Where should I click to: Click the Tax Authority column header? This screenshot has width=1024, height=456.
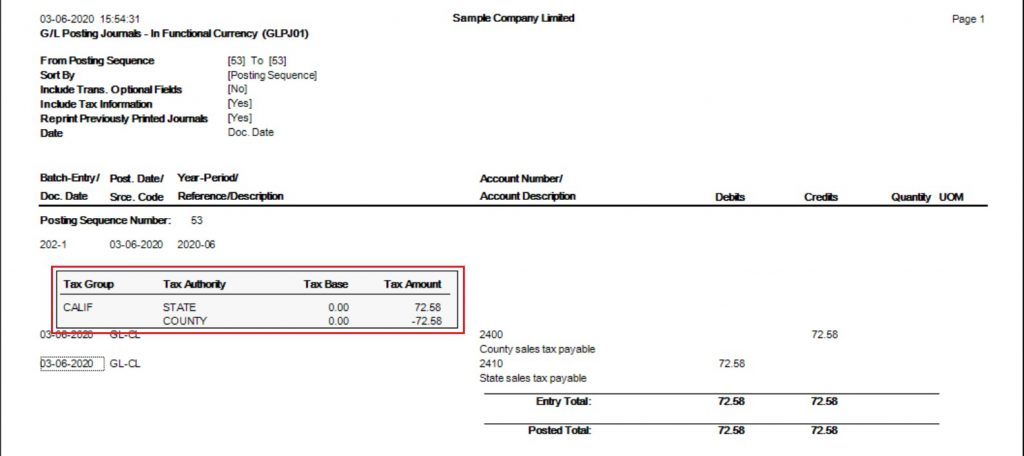pos(195,284)
